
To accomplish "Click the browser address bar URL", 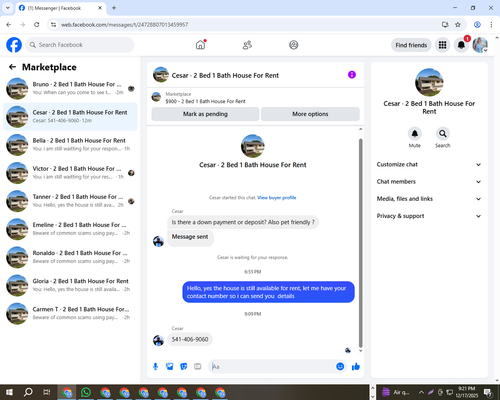I will click(124, 25).
